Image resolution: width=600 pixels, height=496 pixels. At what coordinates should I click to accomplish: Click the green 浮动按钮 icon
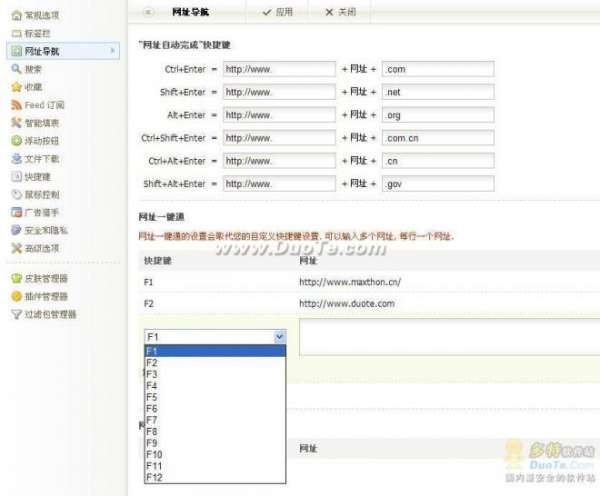16,141
